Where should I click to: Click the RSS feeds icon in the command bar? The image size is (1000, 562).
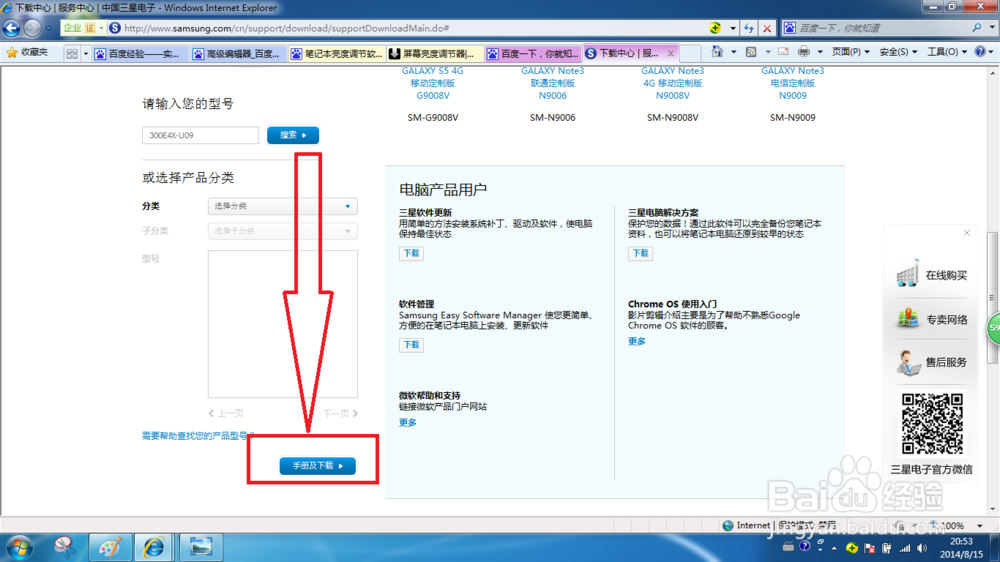tap(751, 52)
